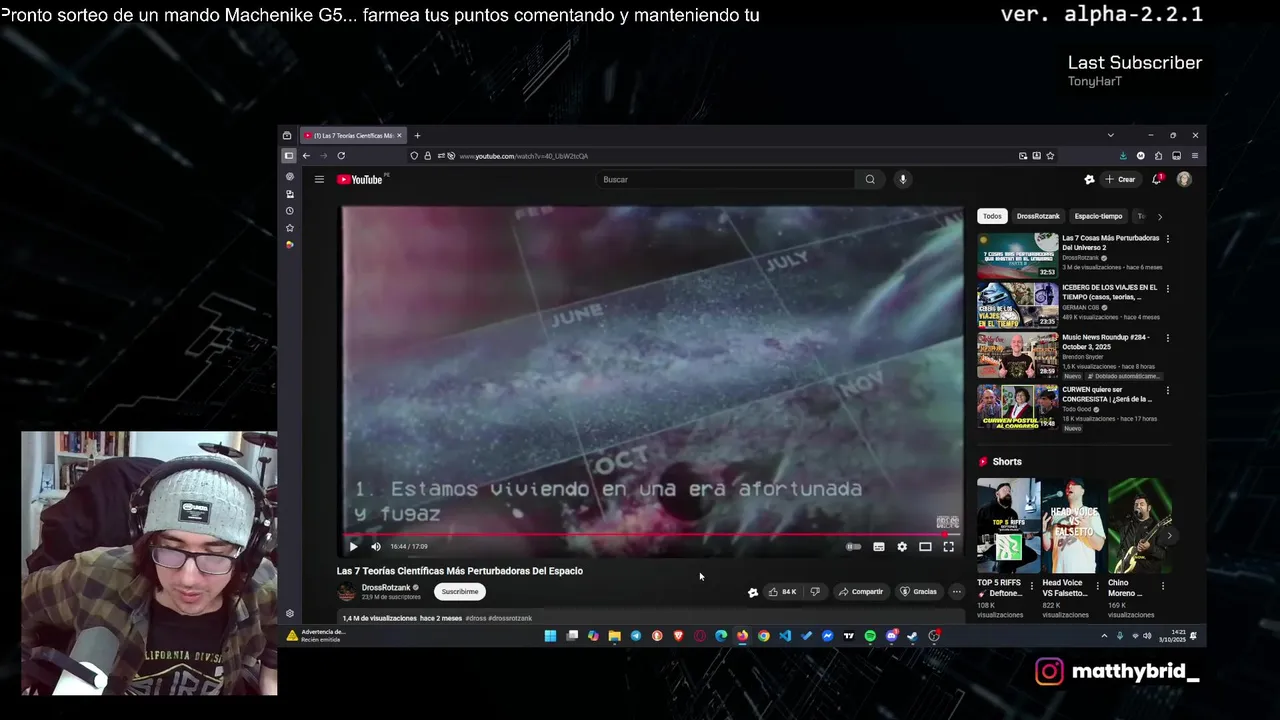Click the #drossrotzank hashtag
The width and height of the screenshot is (1280, 720).
510,618
